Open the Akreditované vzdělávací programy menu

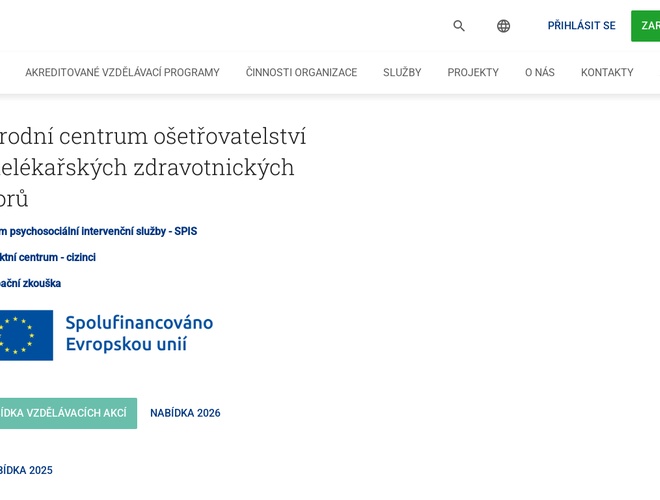tap(122, 73)
